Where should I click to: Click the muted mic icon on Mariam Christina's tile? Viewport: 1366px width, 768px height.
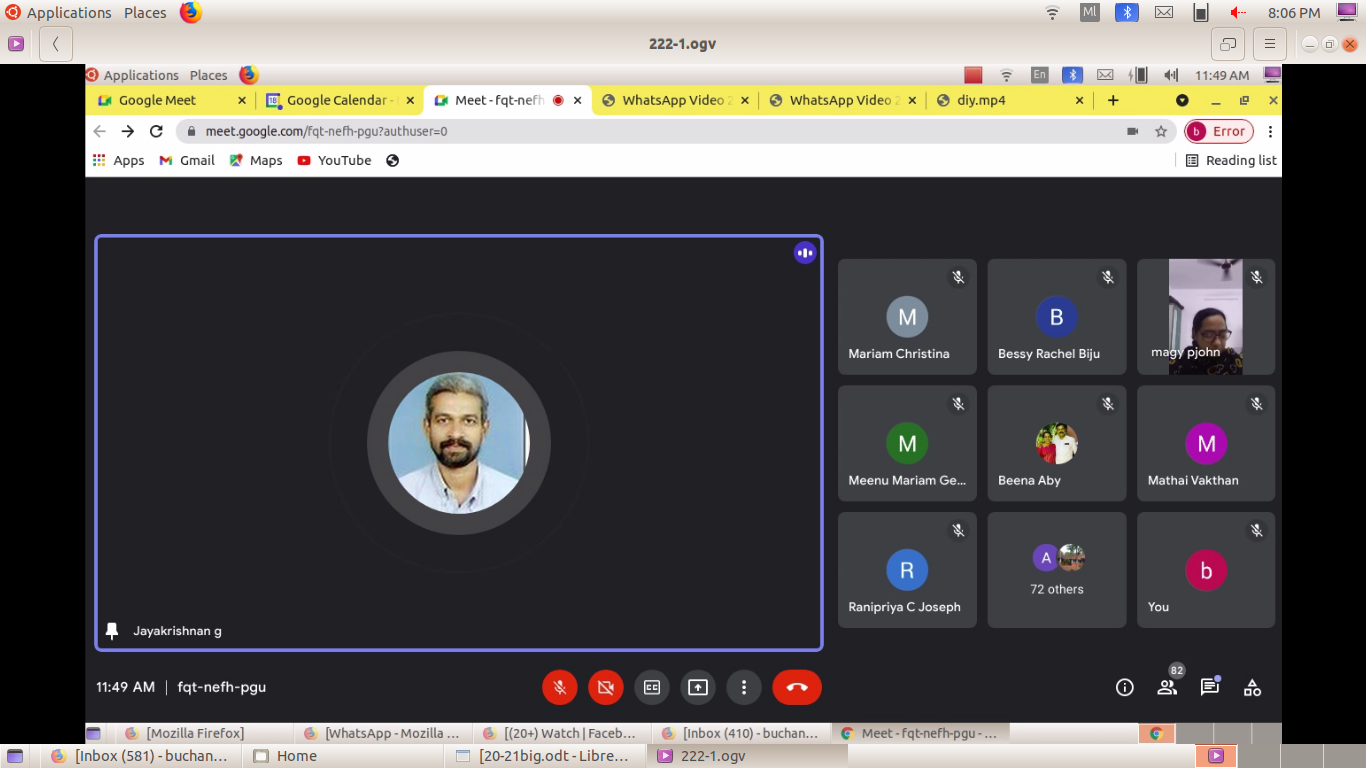point(958,277)
